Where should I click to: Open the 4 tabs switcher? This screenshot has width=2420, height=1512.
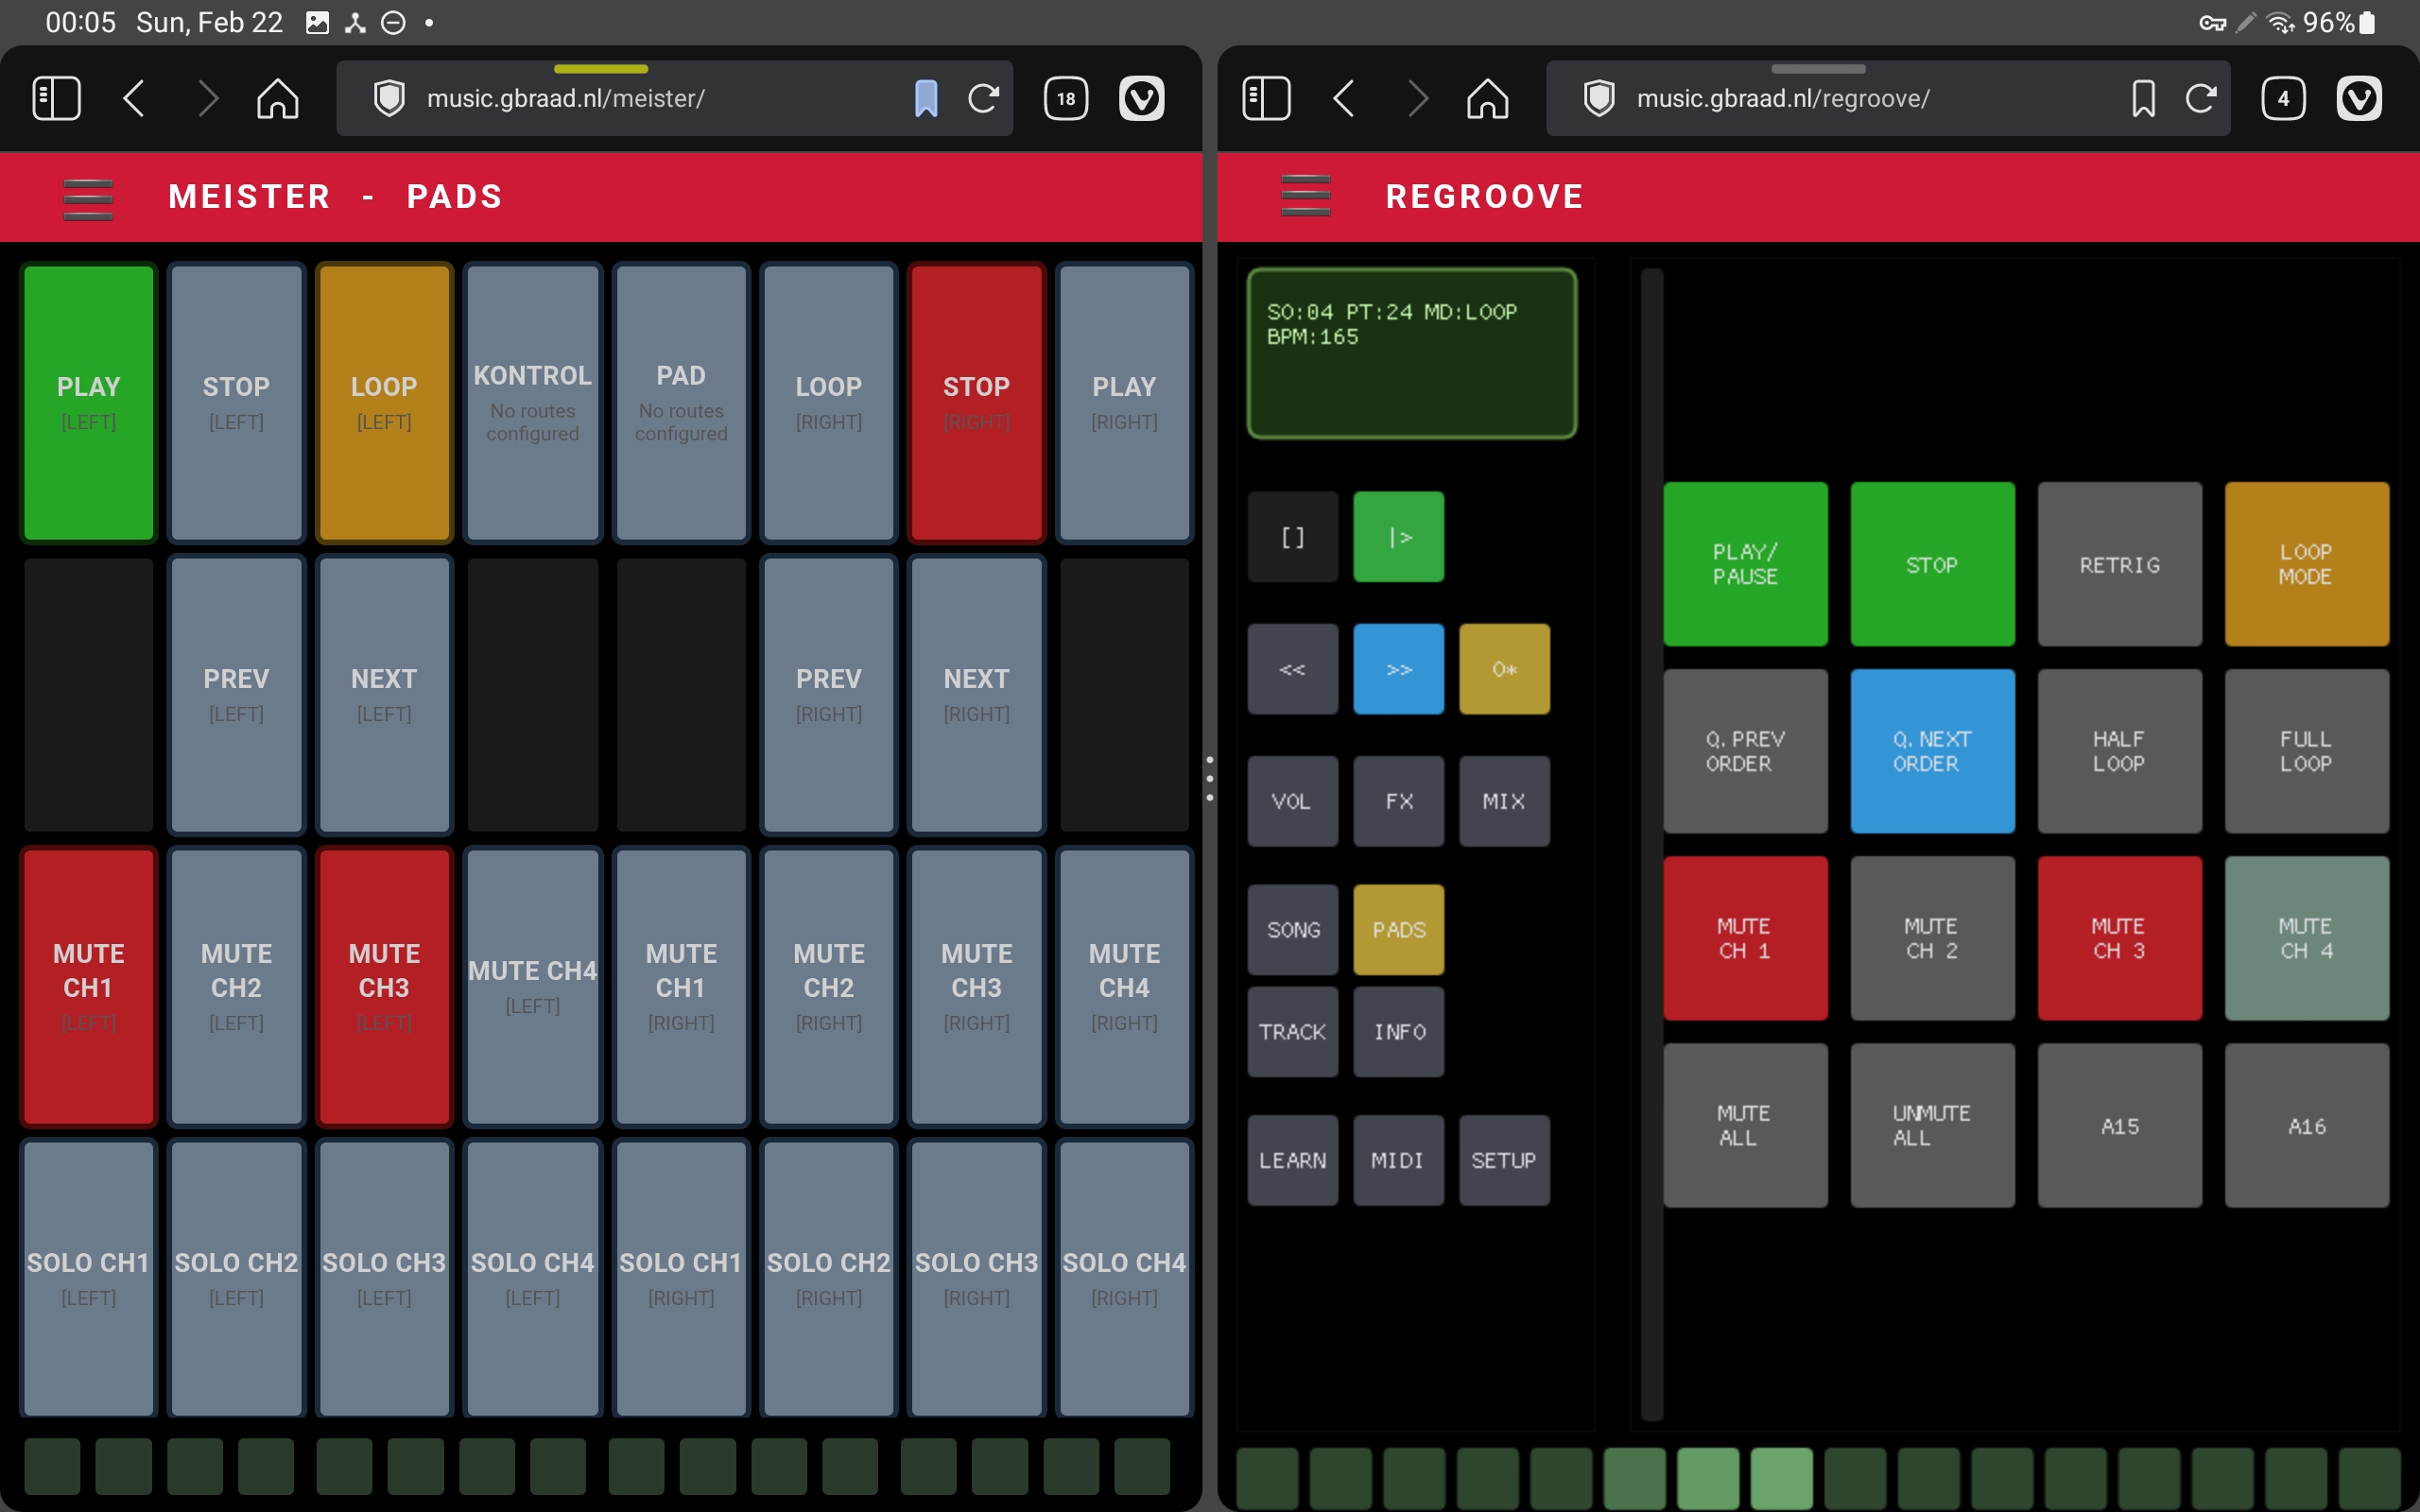point(2283,98)
